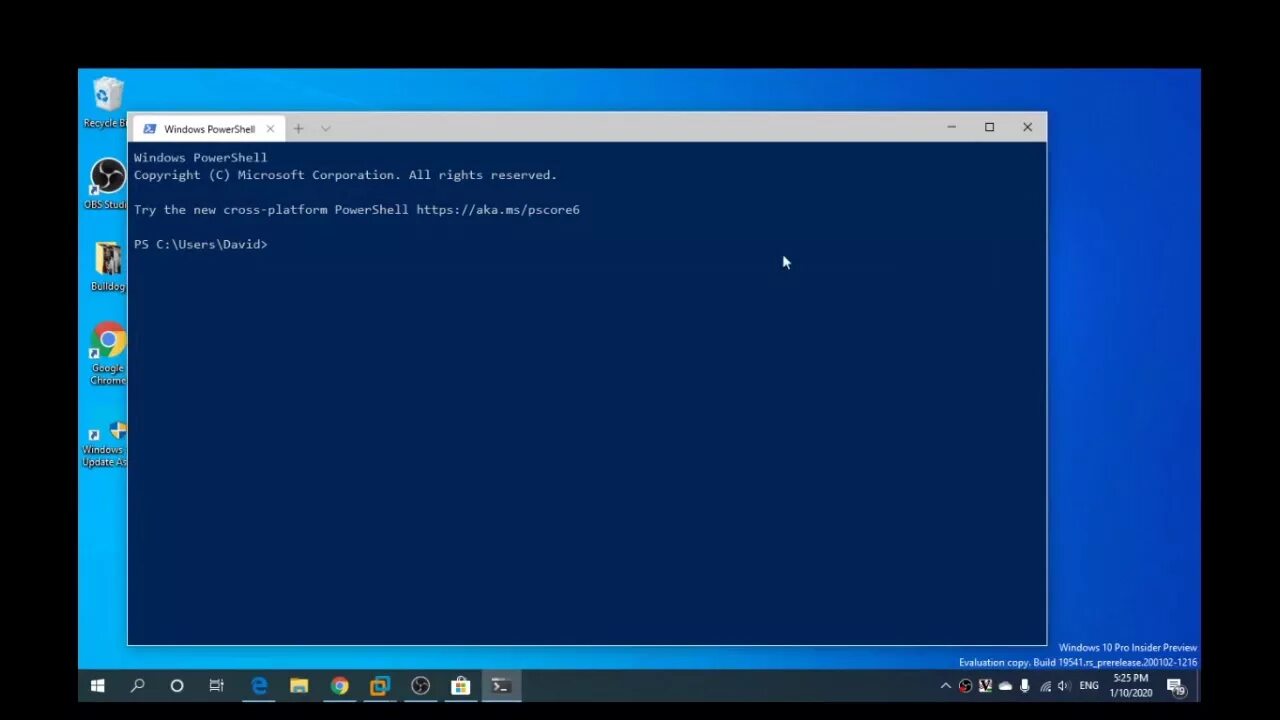Open Task View on taskbar
Image resolution: width=1280 pixels, height=720 pixels.
pyautogui.click(x=217, y=686)
